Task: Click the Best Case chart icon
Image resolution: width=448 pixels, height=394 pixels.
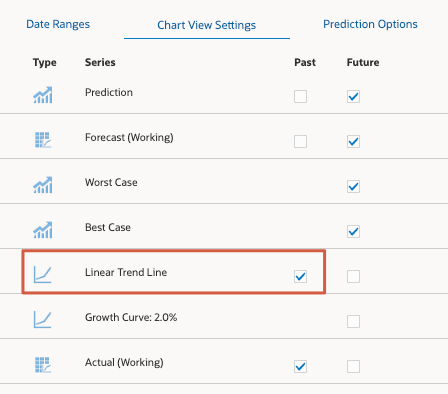Action: point(43,230)
